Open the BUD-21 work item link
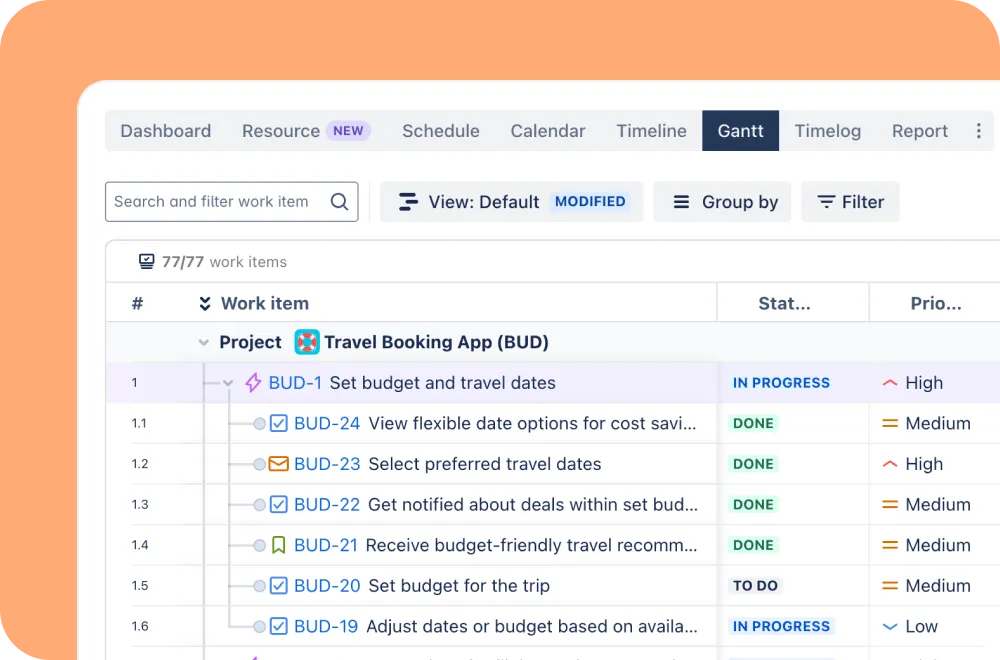This screenshot has width=1000, height=660. pyautogui.click(x=326, y=545)
